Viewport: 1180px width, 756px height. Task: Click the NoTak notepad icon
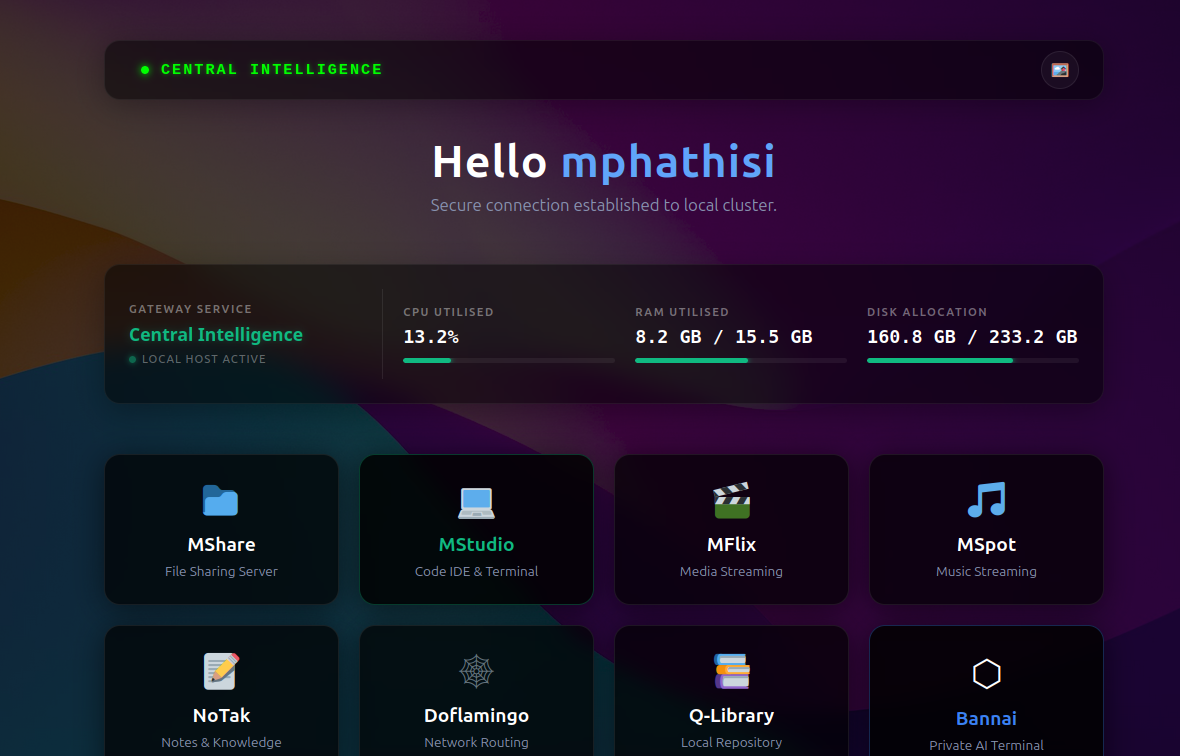(221, 671)
